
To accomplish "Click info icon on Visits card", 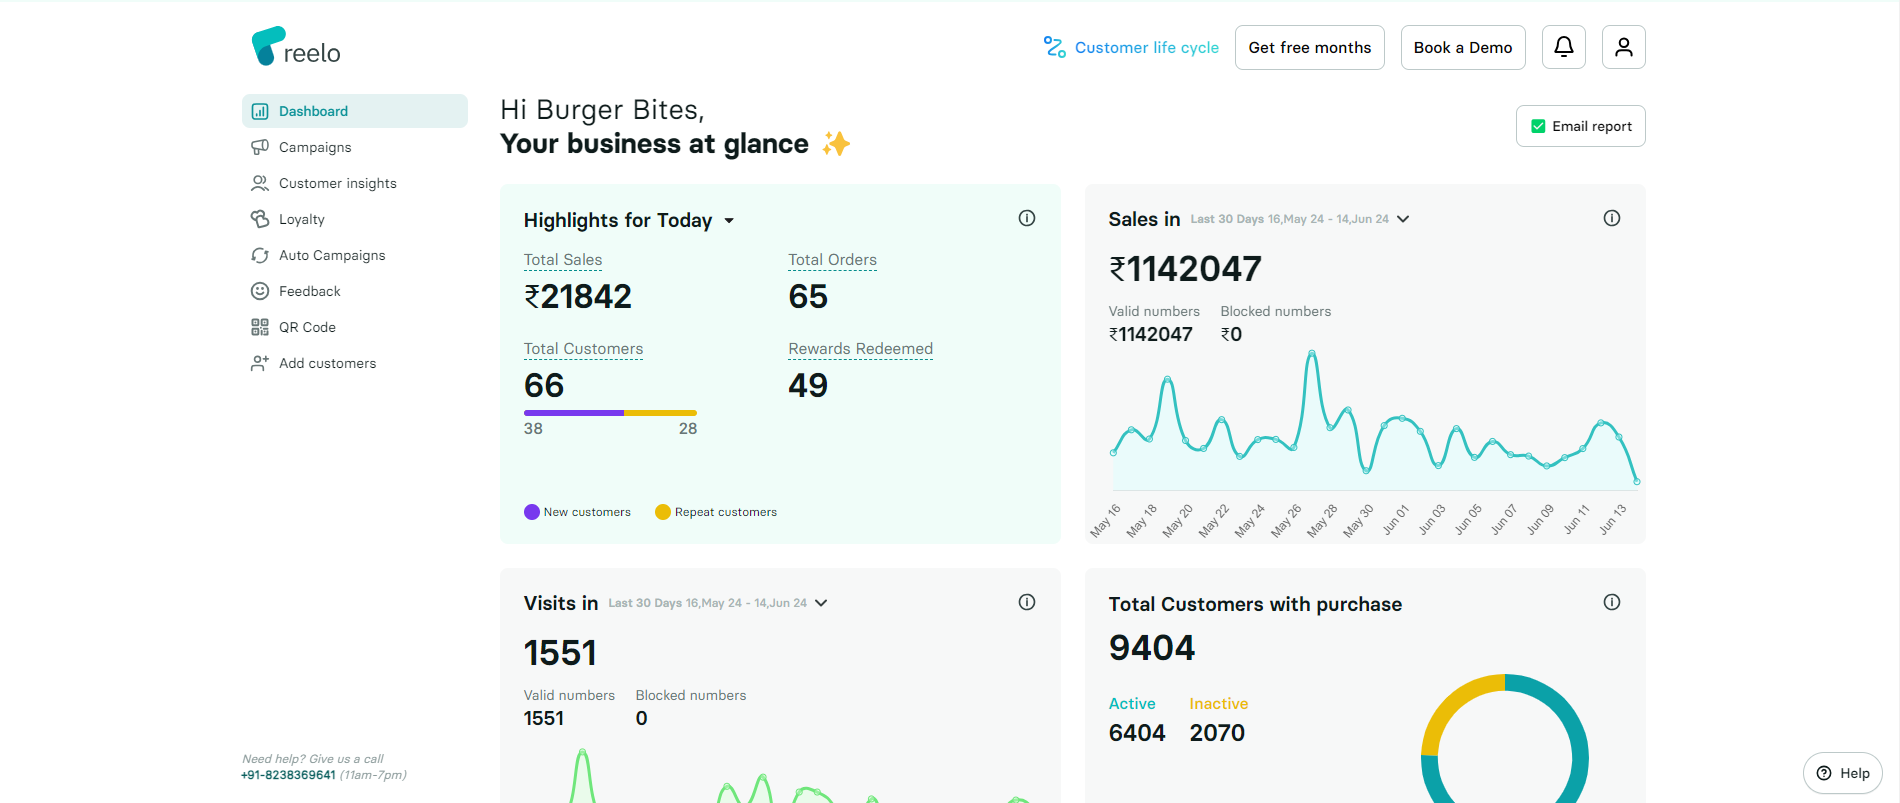I will (x=1026, y=602).
